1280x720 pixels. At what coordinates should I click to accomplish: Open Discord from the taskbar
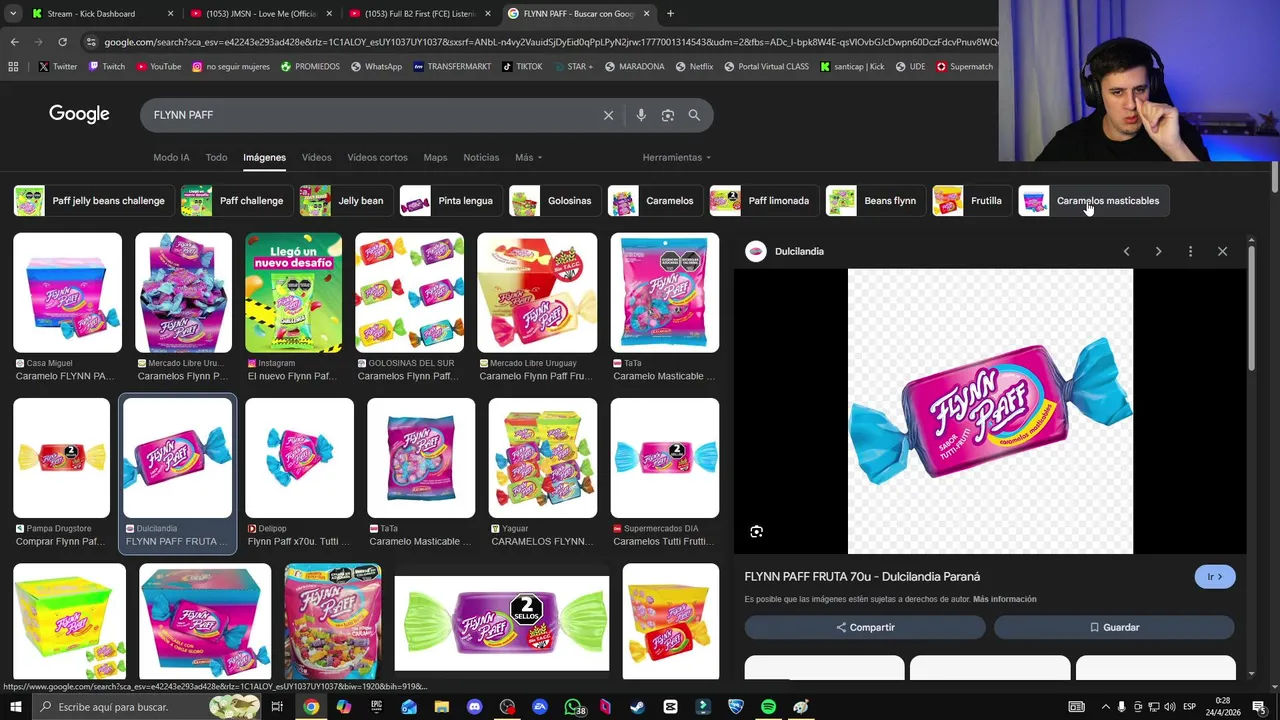(475, 707)
